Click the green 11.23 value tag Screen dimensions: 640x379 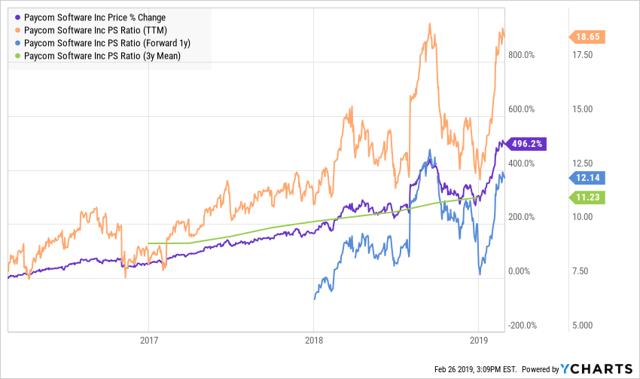[587, 197]
